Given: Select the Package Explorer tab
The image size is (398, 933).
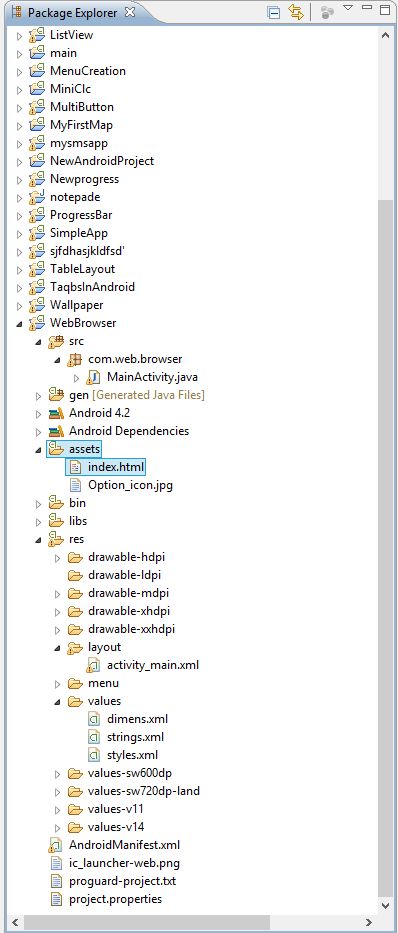Looking at the screenshot, I should (73, 12).
